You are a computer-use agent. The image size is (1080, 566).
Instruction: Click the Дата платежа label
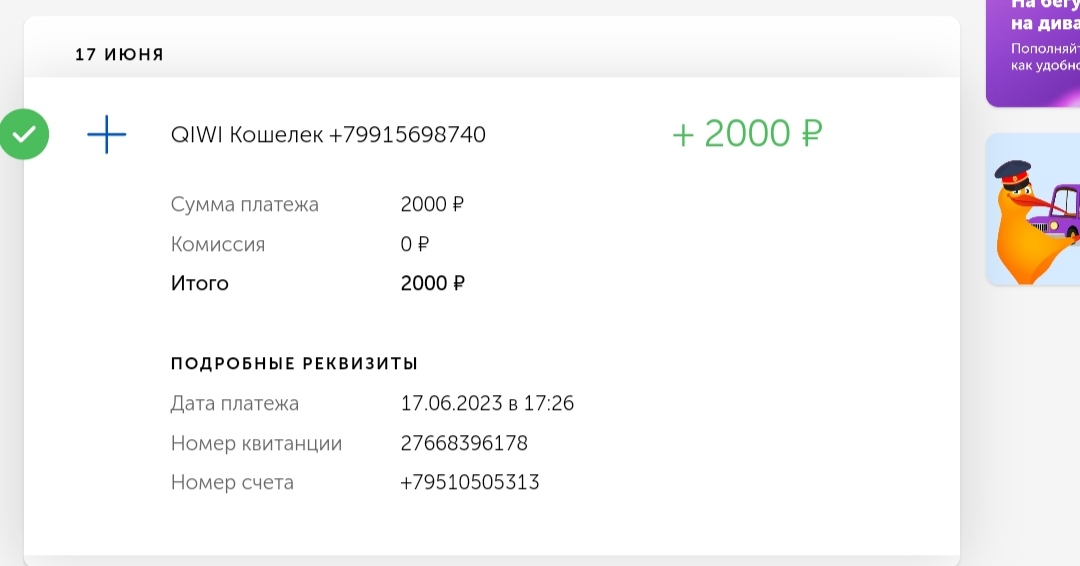coord(235,404)
